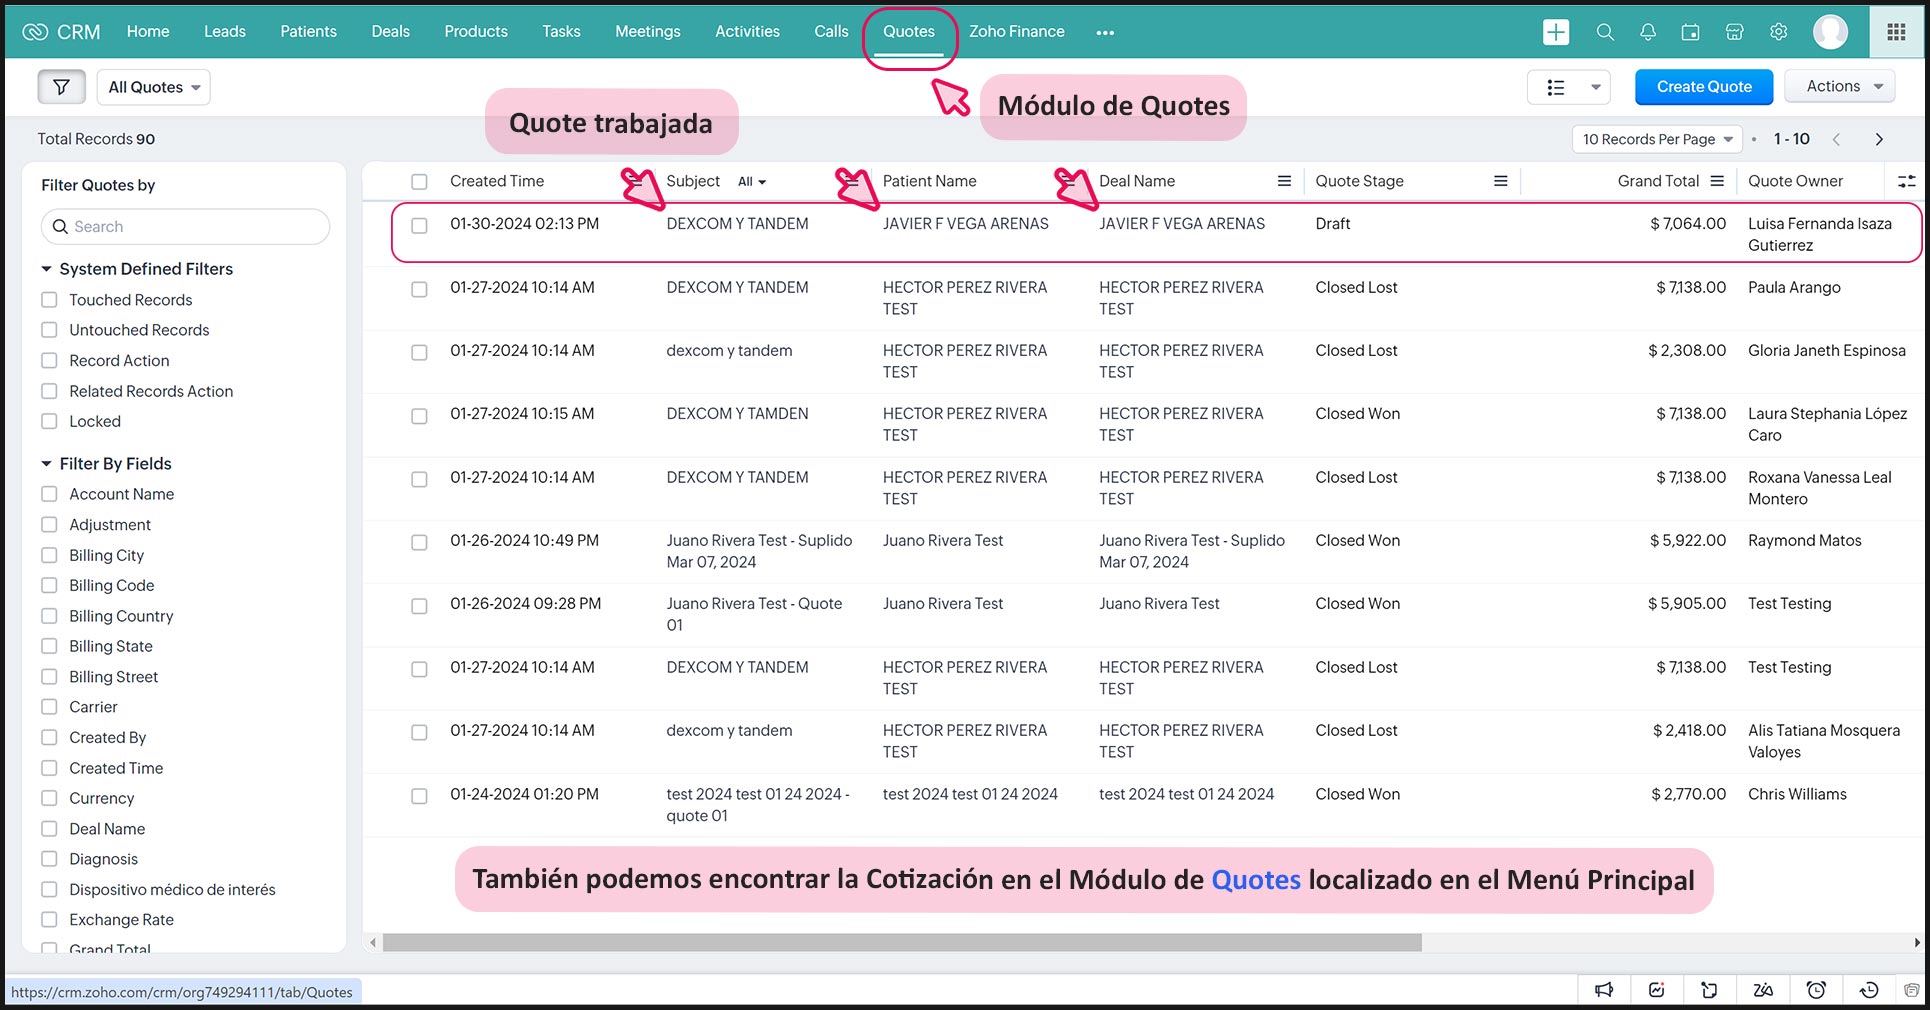Open the apps grid launcher
The width and height of the screenshot is (1930, 1010).
[x=1895, y=32]
